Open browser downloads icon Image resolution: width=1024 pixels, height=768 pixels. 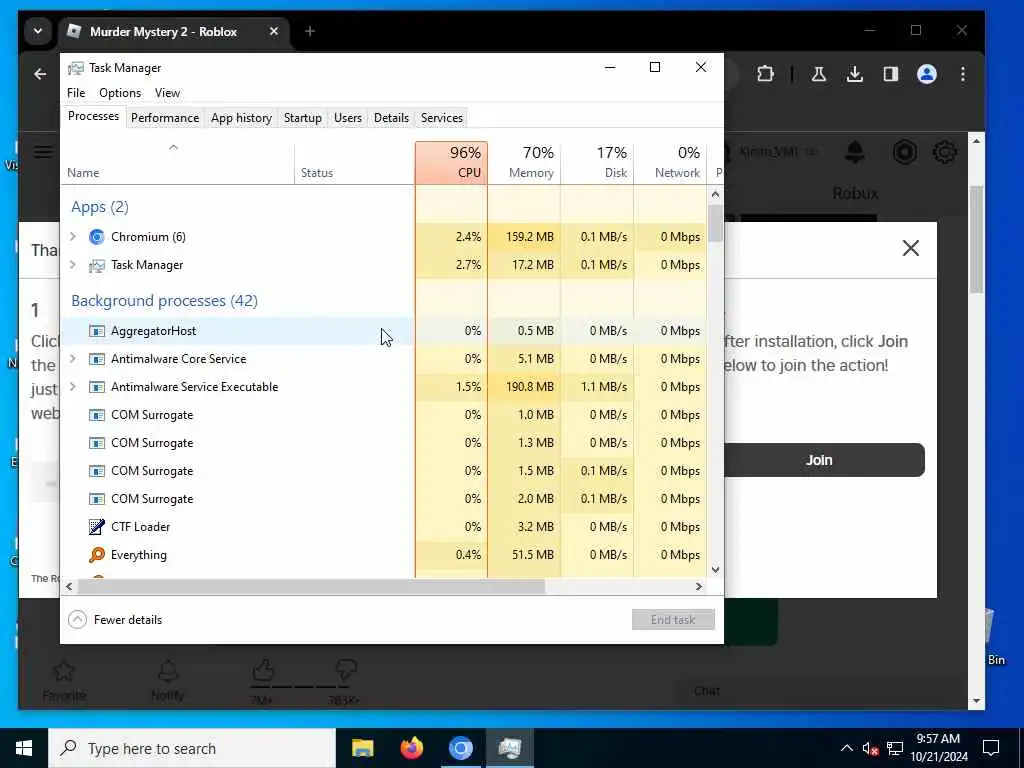point(854,74)
